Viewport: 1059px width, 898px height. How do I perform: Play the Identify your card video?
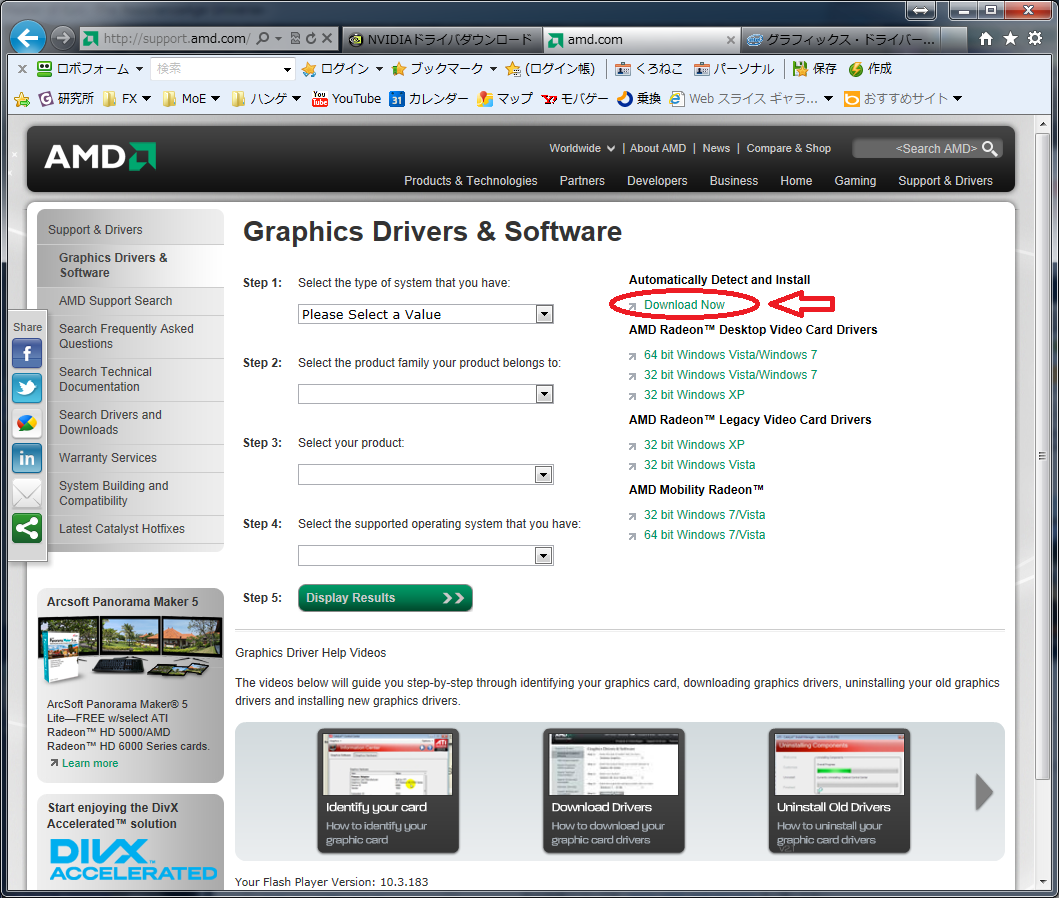click(388, 791)
